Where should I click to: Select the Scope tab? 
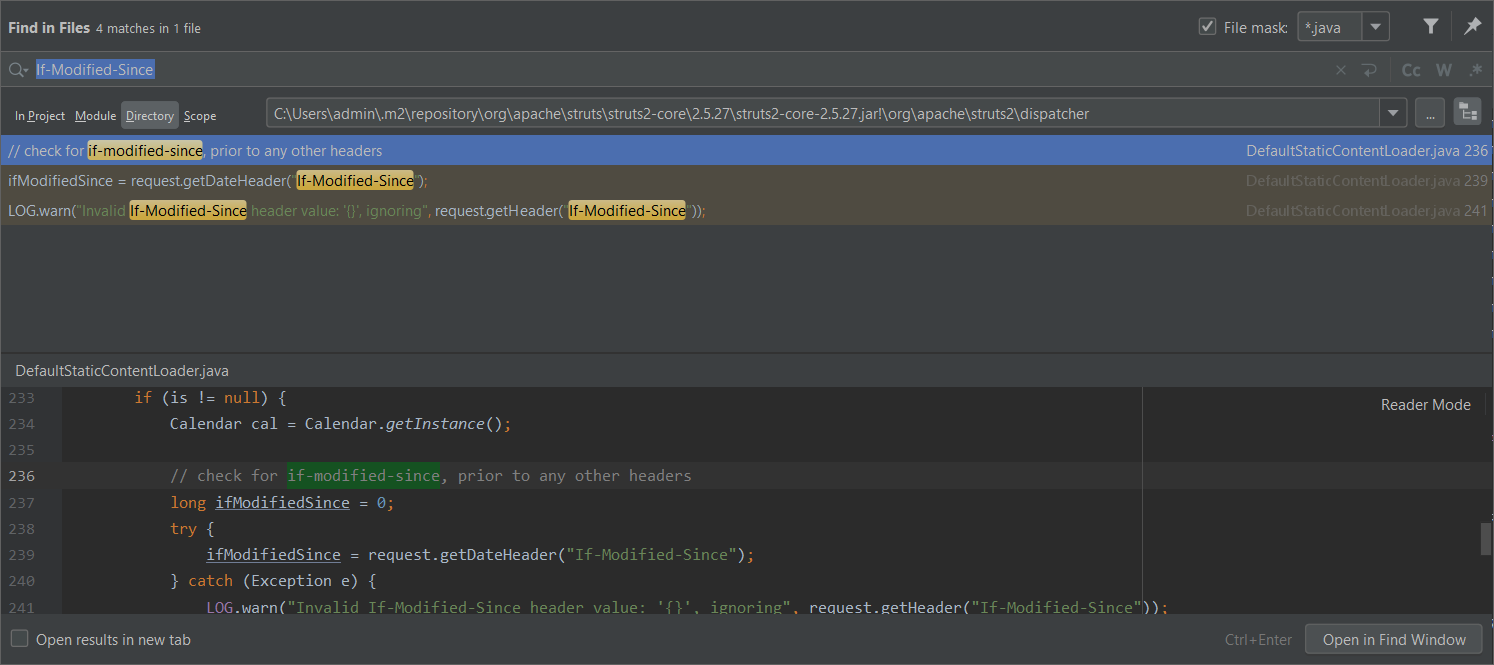point(200,116)
